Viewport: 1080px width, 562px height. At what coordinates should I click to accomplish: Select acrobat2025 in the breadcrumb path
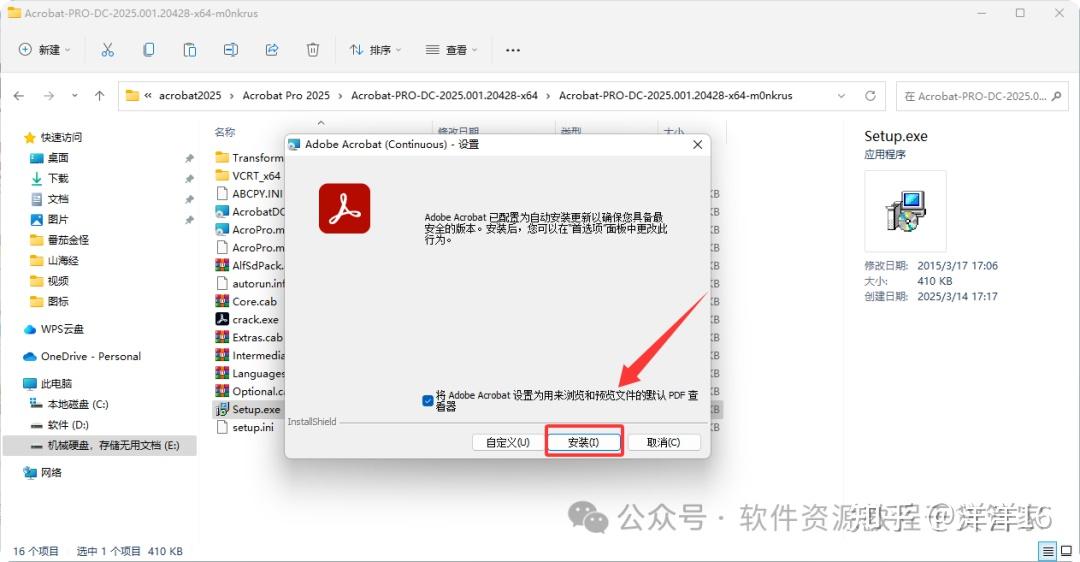[190, 96]
